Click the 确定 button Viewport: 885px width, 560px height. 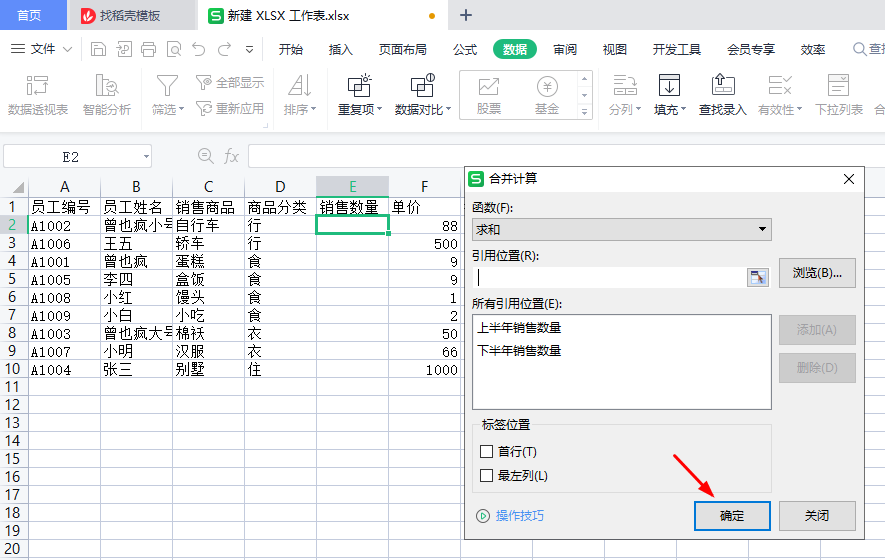coord(732,515)
